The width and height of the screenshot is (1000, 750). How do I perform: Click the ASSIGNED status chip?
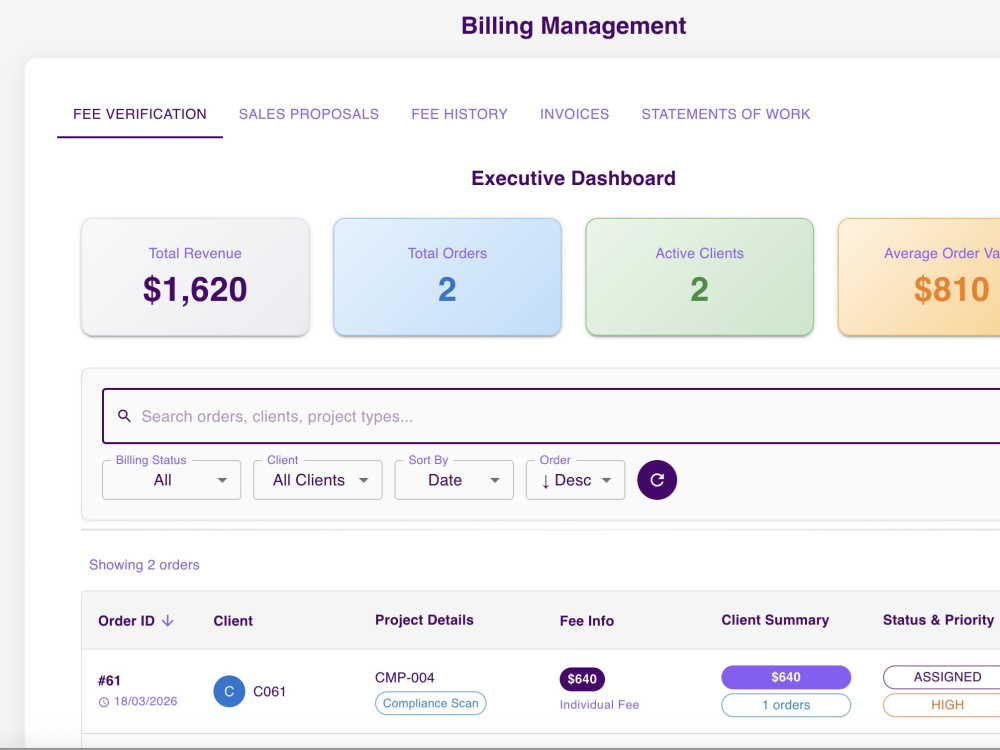click(943, 677)
